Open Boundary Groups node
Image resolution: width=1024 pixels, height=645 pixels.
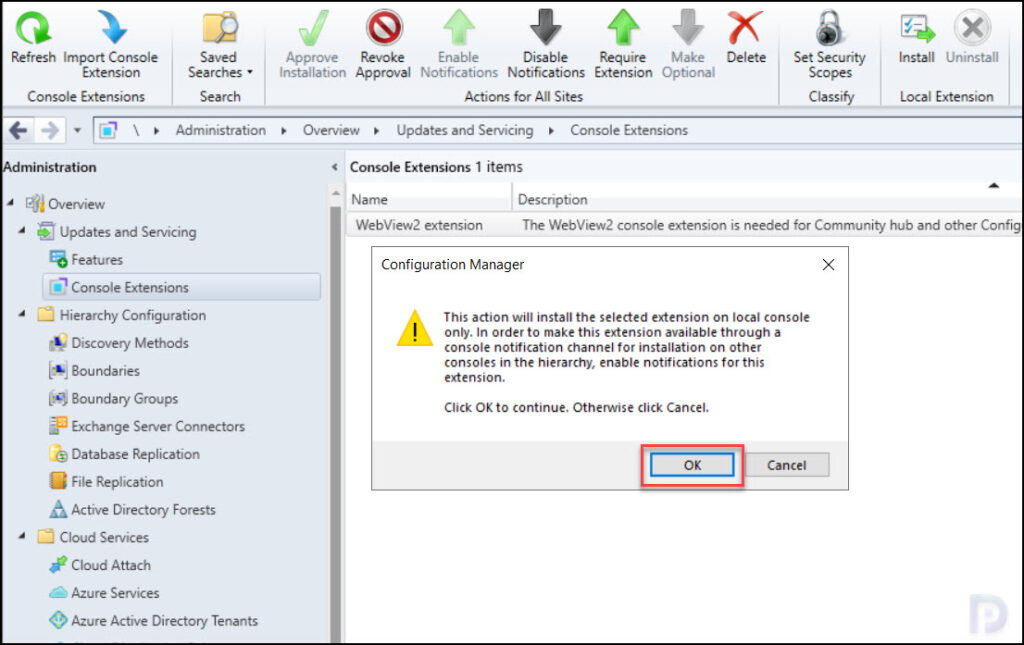pos(124,399)
